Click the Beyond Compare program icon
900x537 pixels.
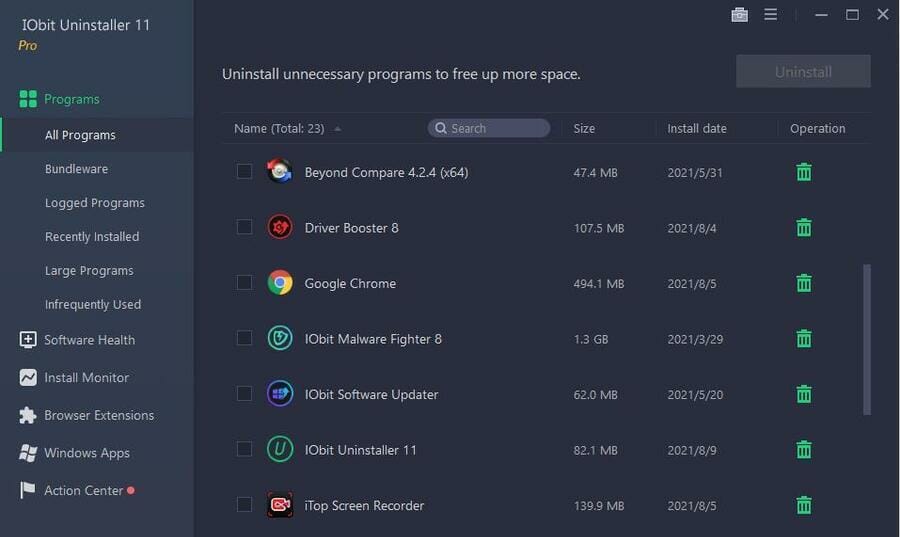[280, 171]
